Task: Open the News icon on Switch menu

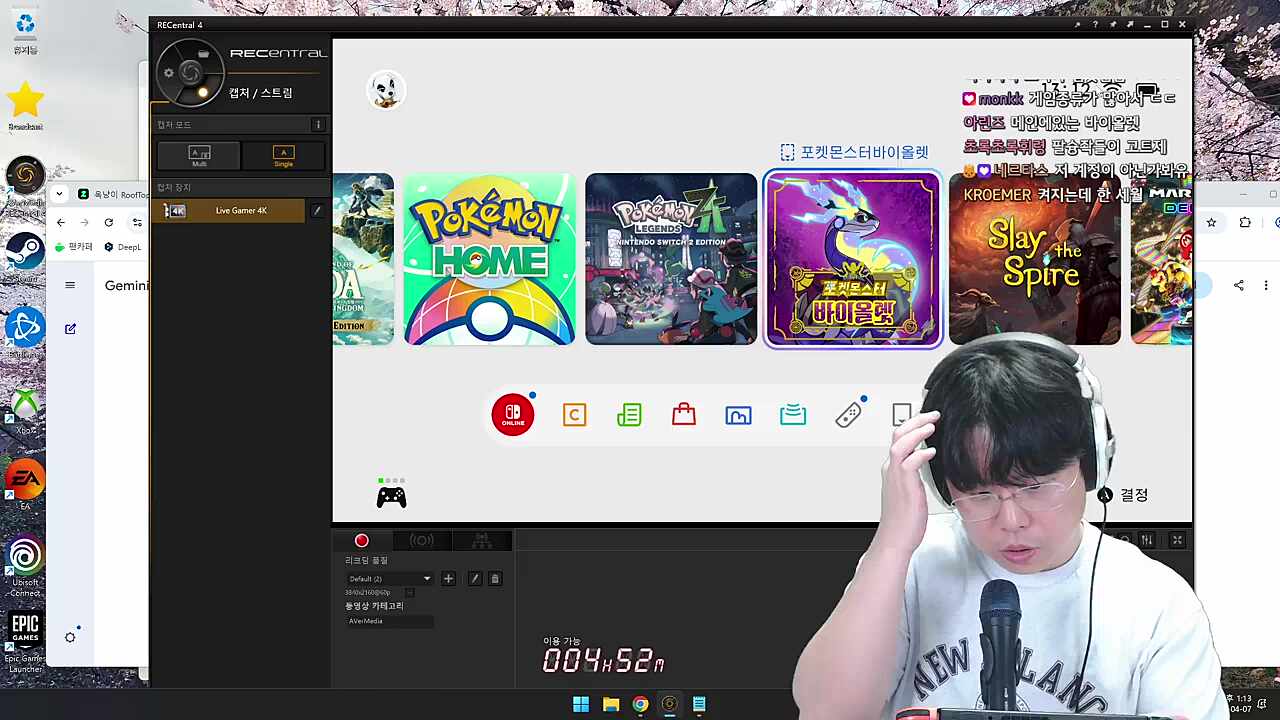Action: (629, 414)
